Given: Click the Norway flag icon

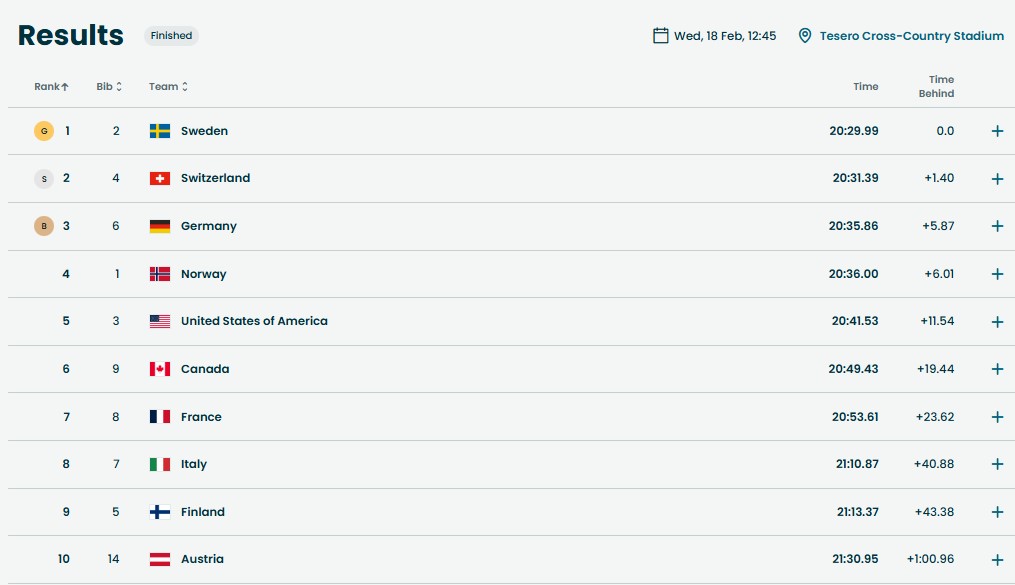Looking at the screenshot, I should pyautogui.click(x=160, y=274).
